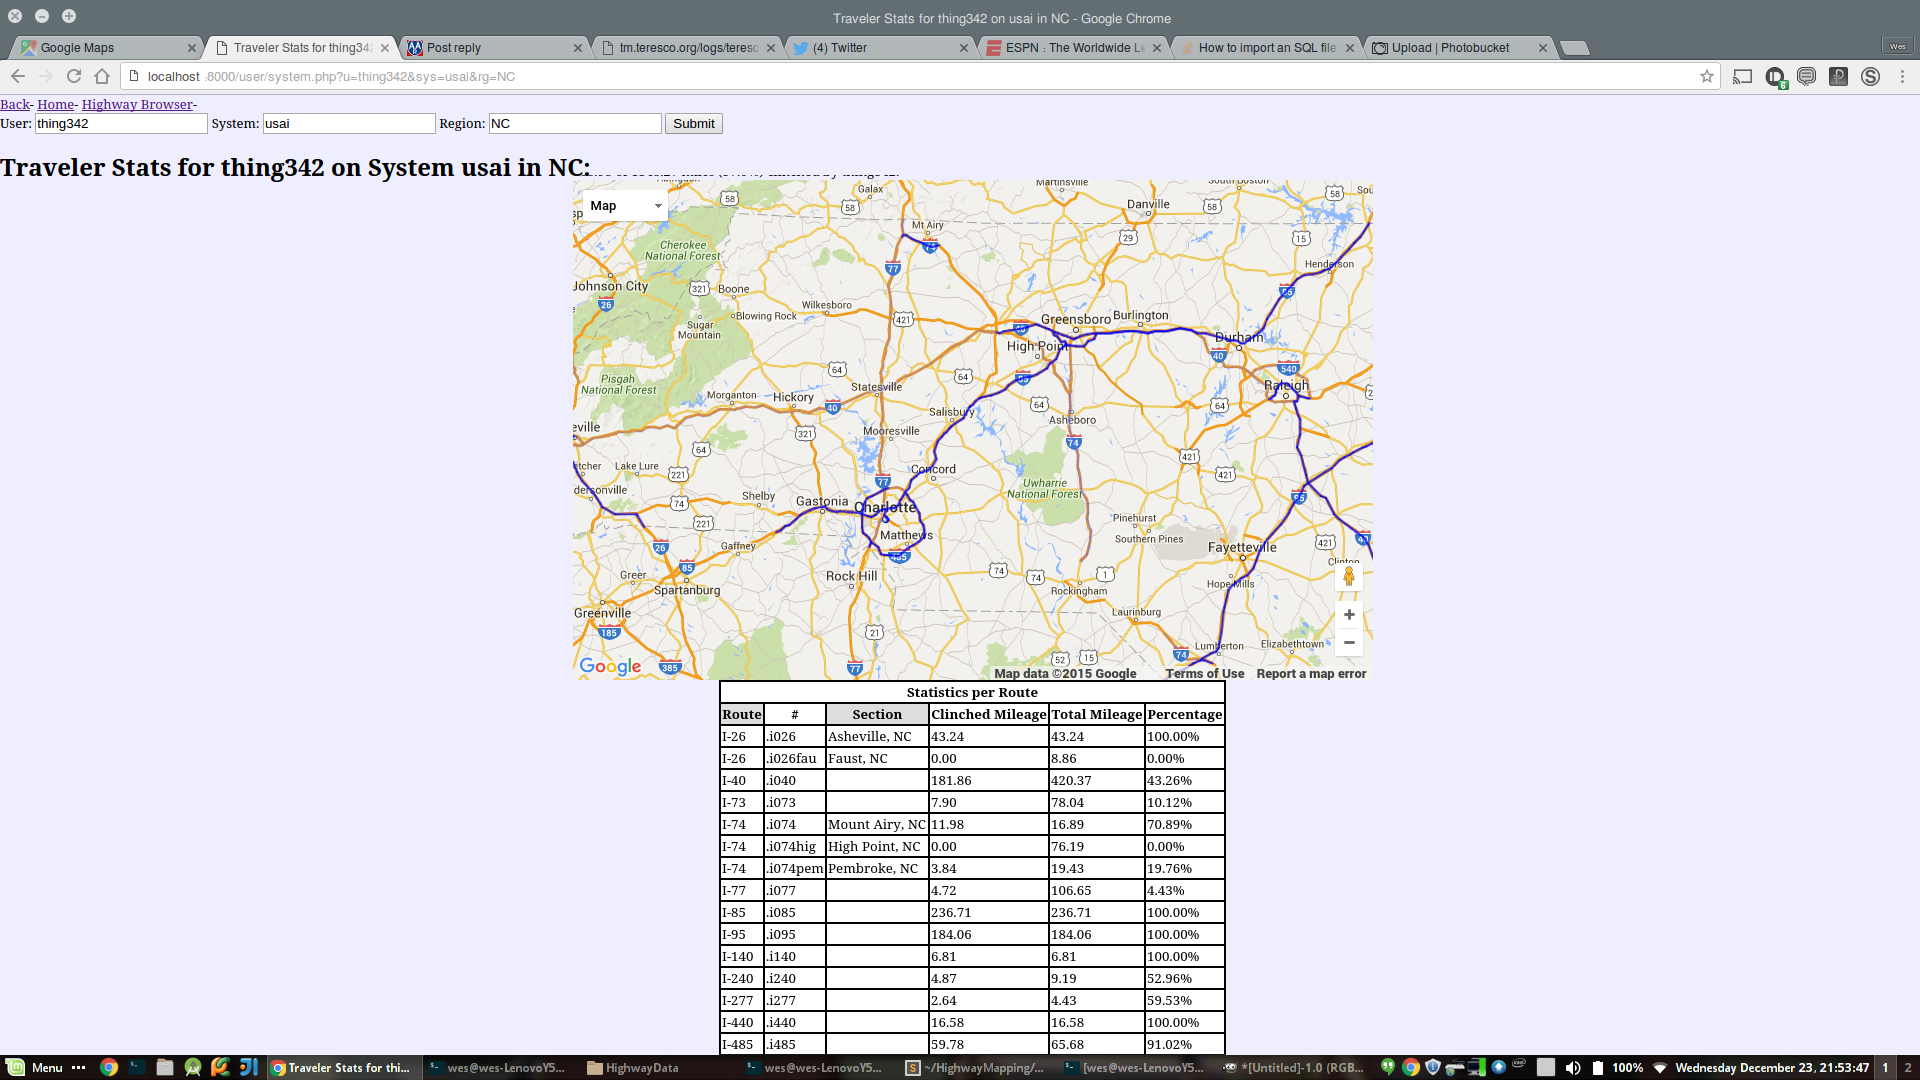Screen dimensions: 1920x1080
Task: Open the dark square P extension icon
Action: click(1838, 77)
